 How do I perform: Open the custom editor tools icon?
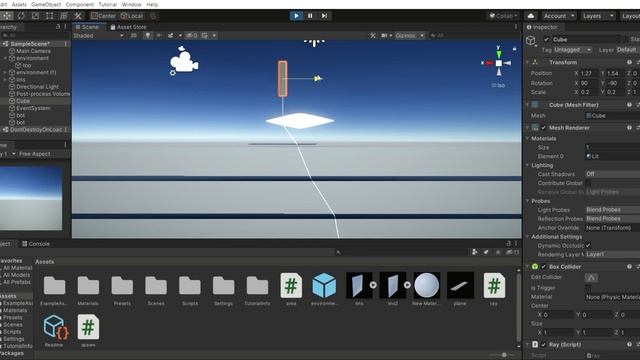[x=78, y=16]
